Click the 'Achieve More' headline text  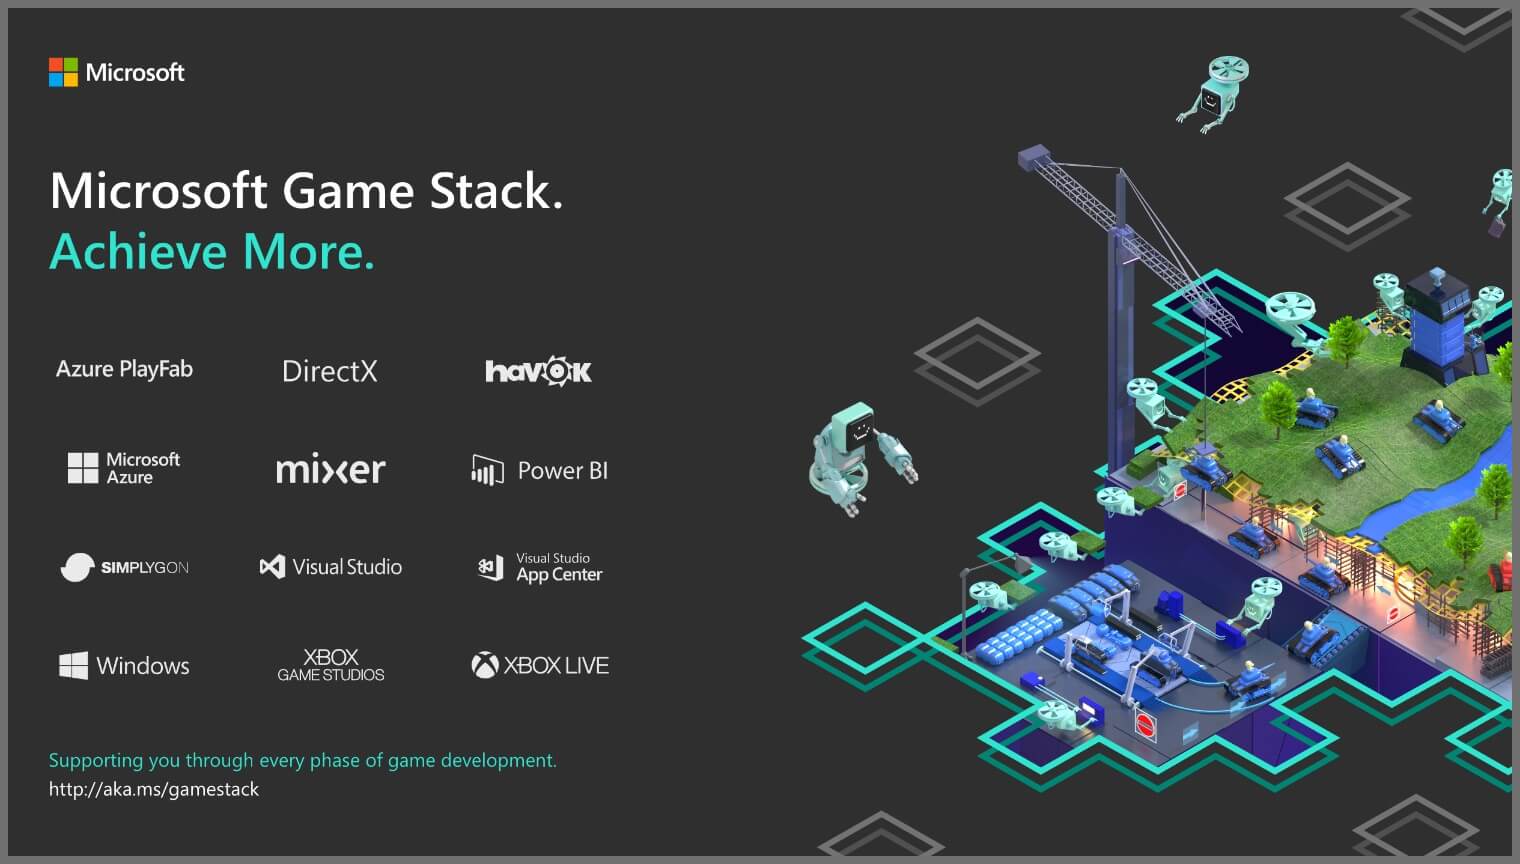211,252
